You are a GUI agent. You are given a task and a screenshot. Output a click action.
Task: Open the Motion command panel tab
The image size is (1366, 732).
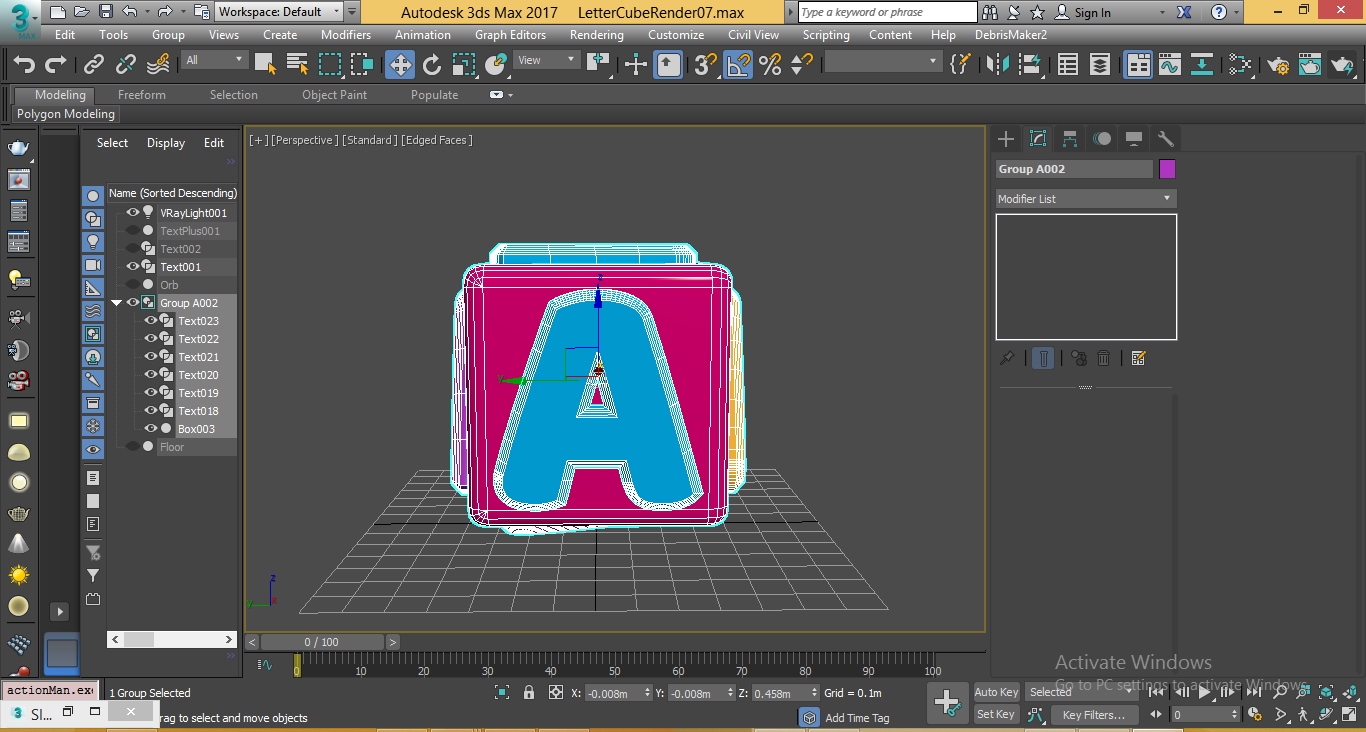click(1102, 139)
